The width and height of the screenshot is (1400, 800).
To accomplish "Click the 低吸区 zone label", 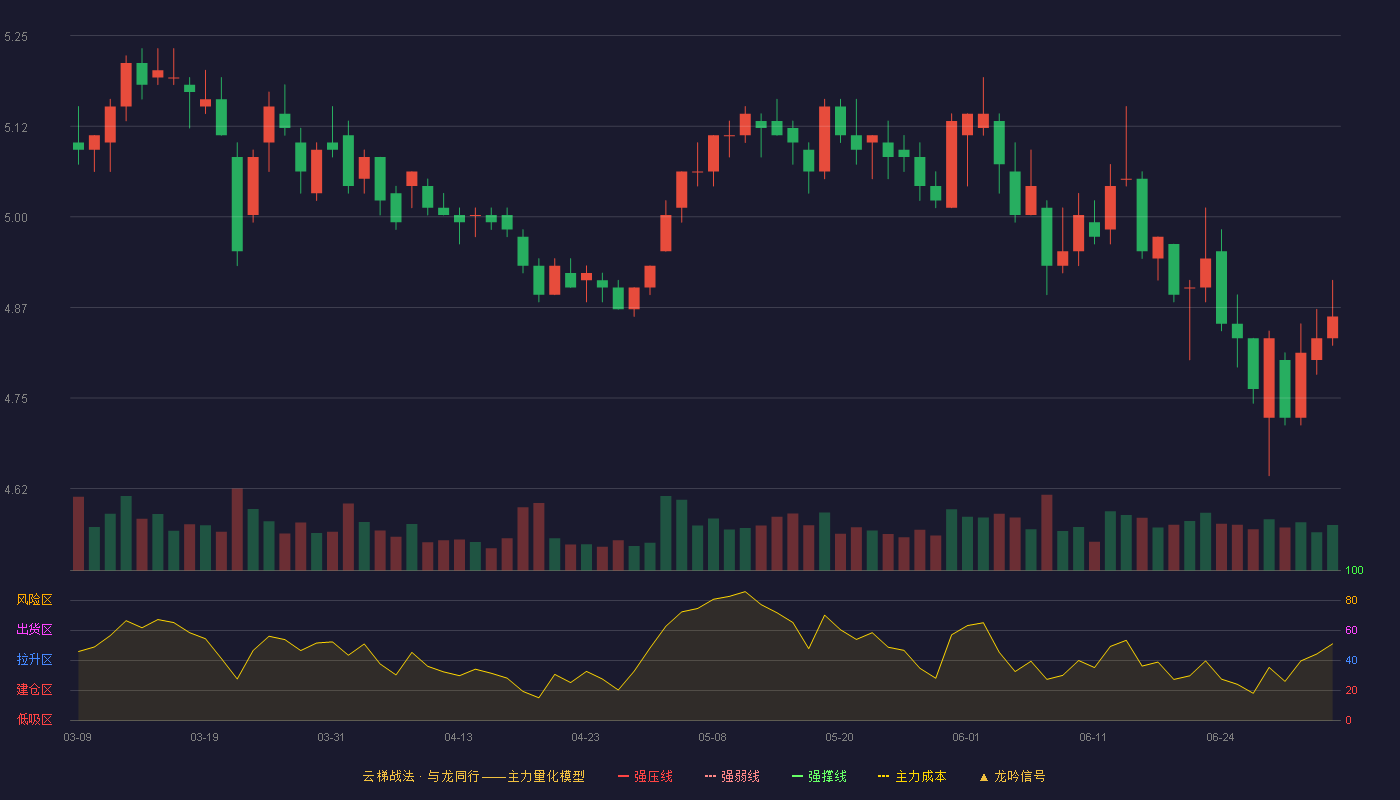I will (x=34, y=720).
